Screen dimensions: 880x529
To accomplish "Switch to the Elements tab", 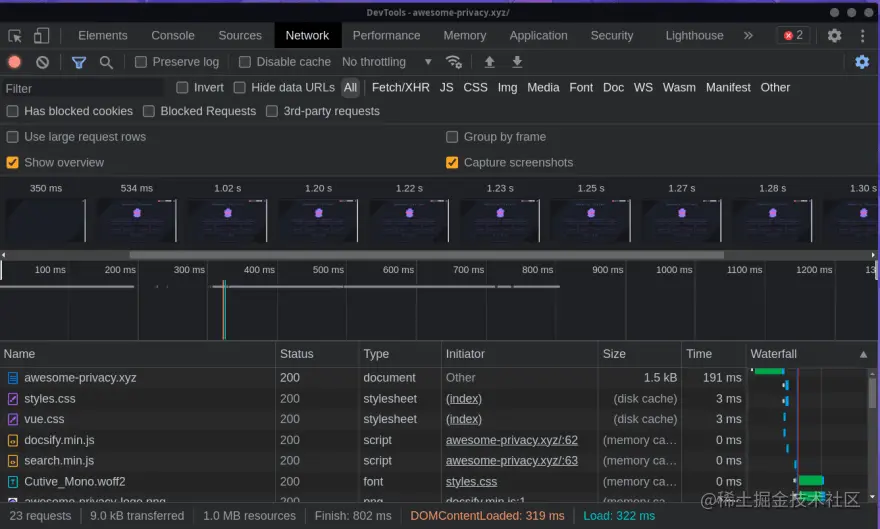I will point(103,35).
